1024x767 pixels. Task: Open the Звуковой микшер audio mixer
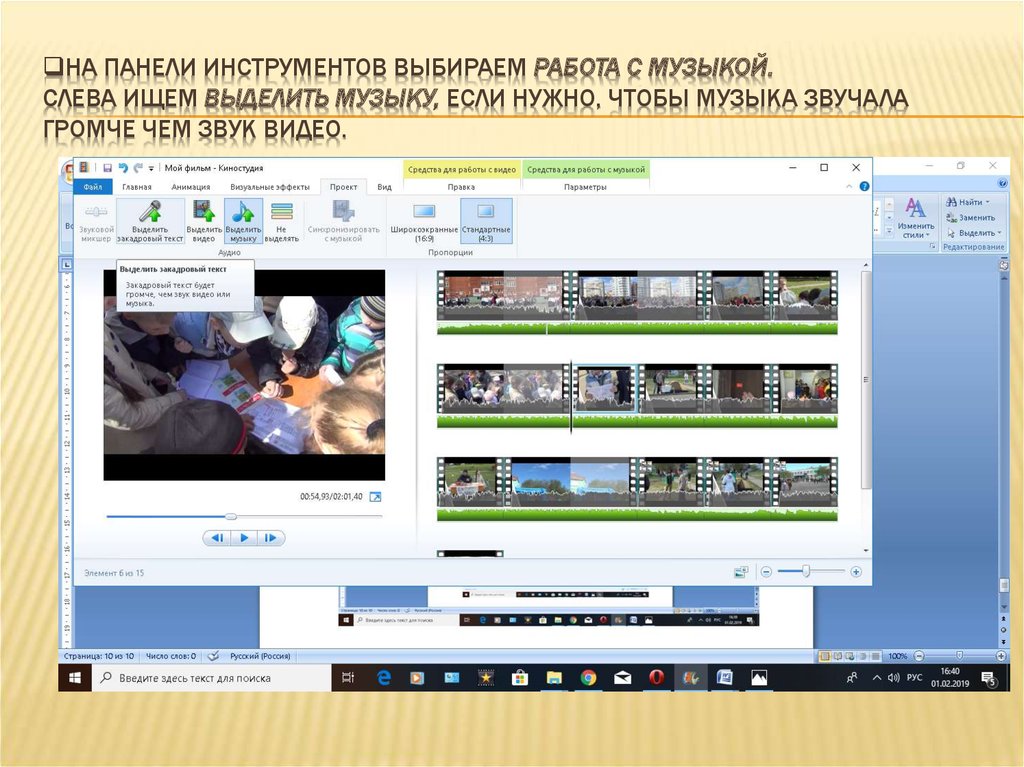[x=96, y=221]
